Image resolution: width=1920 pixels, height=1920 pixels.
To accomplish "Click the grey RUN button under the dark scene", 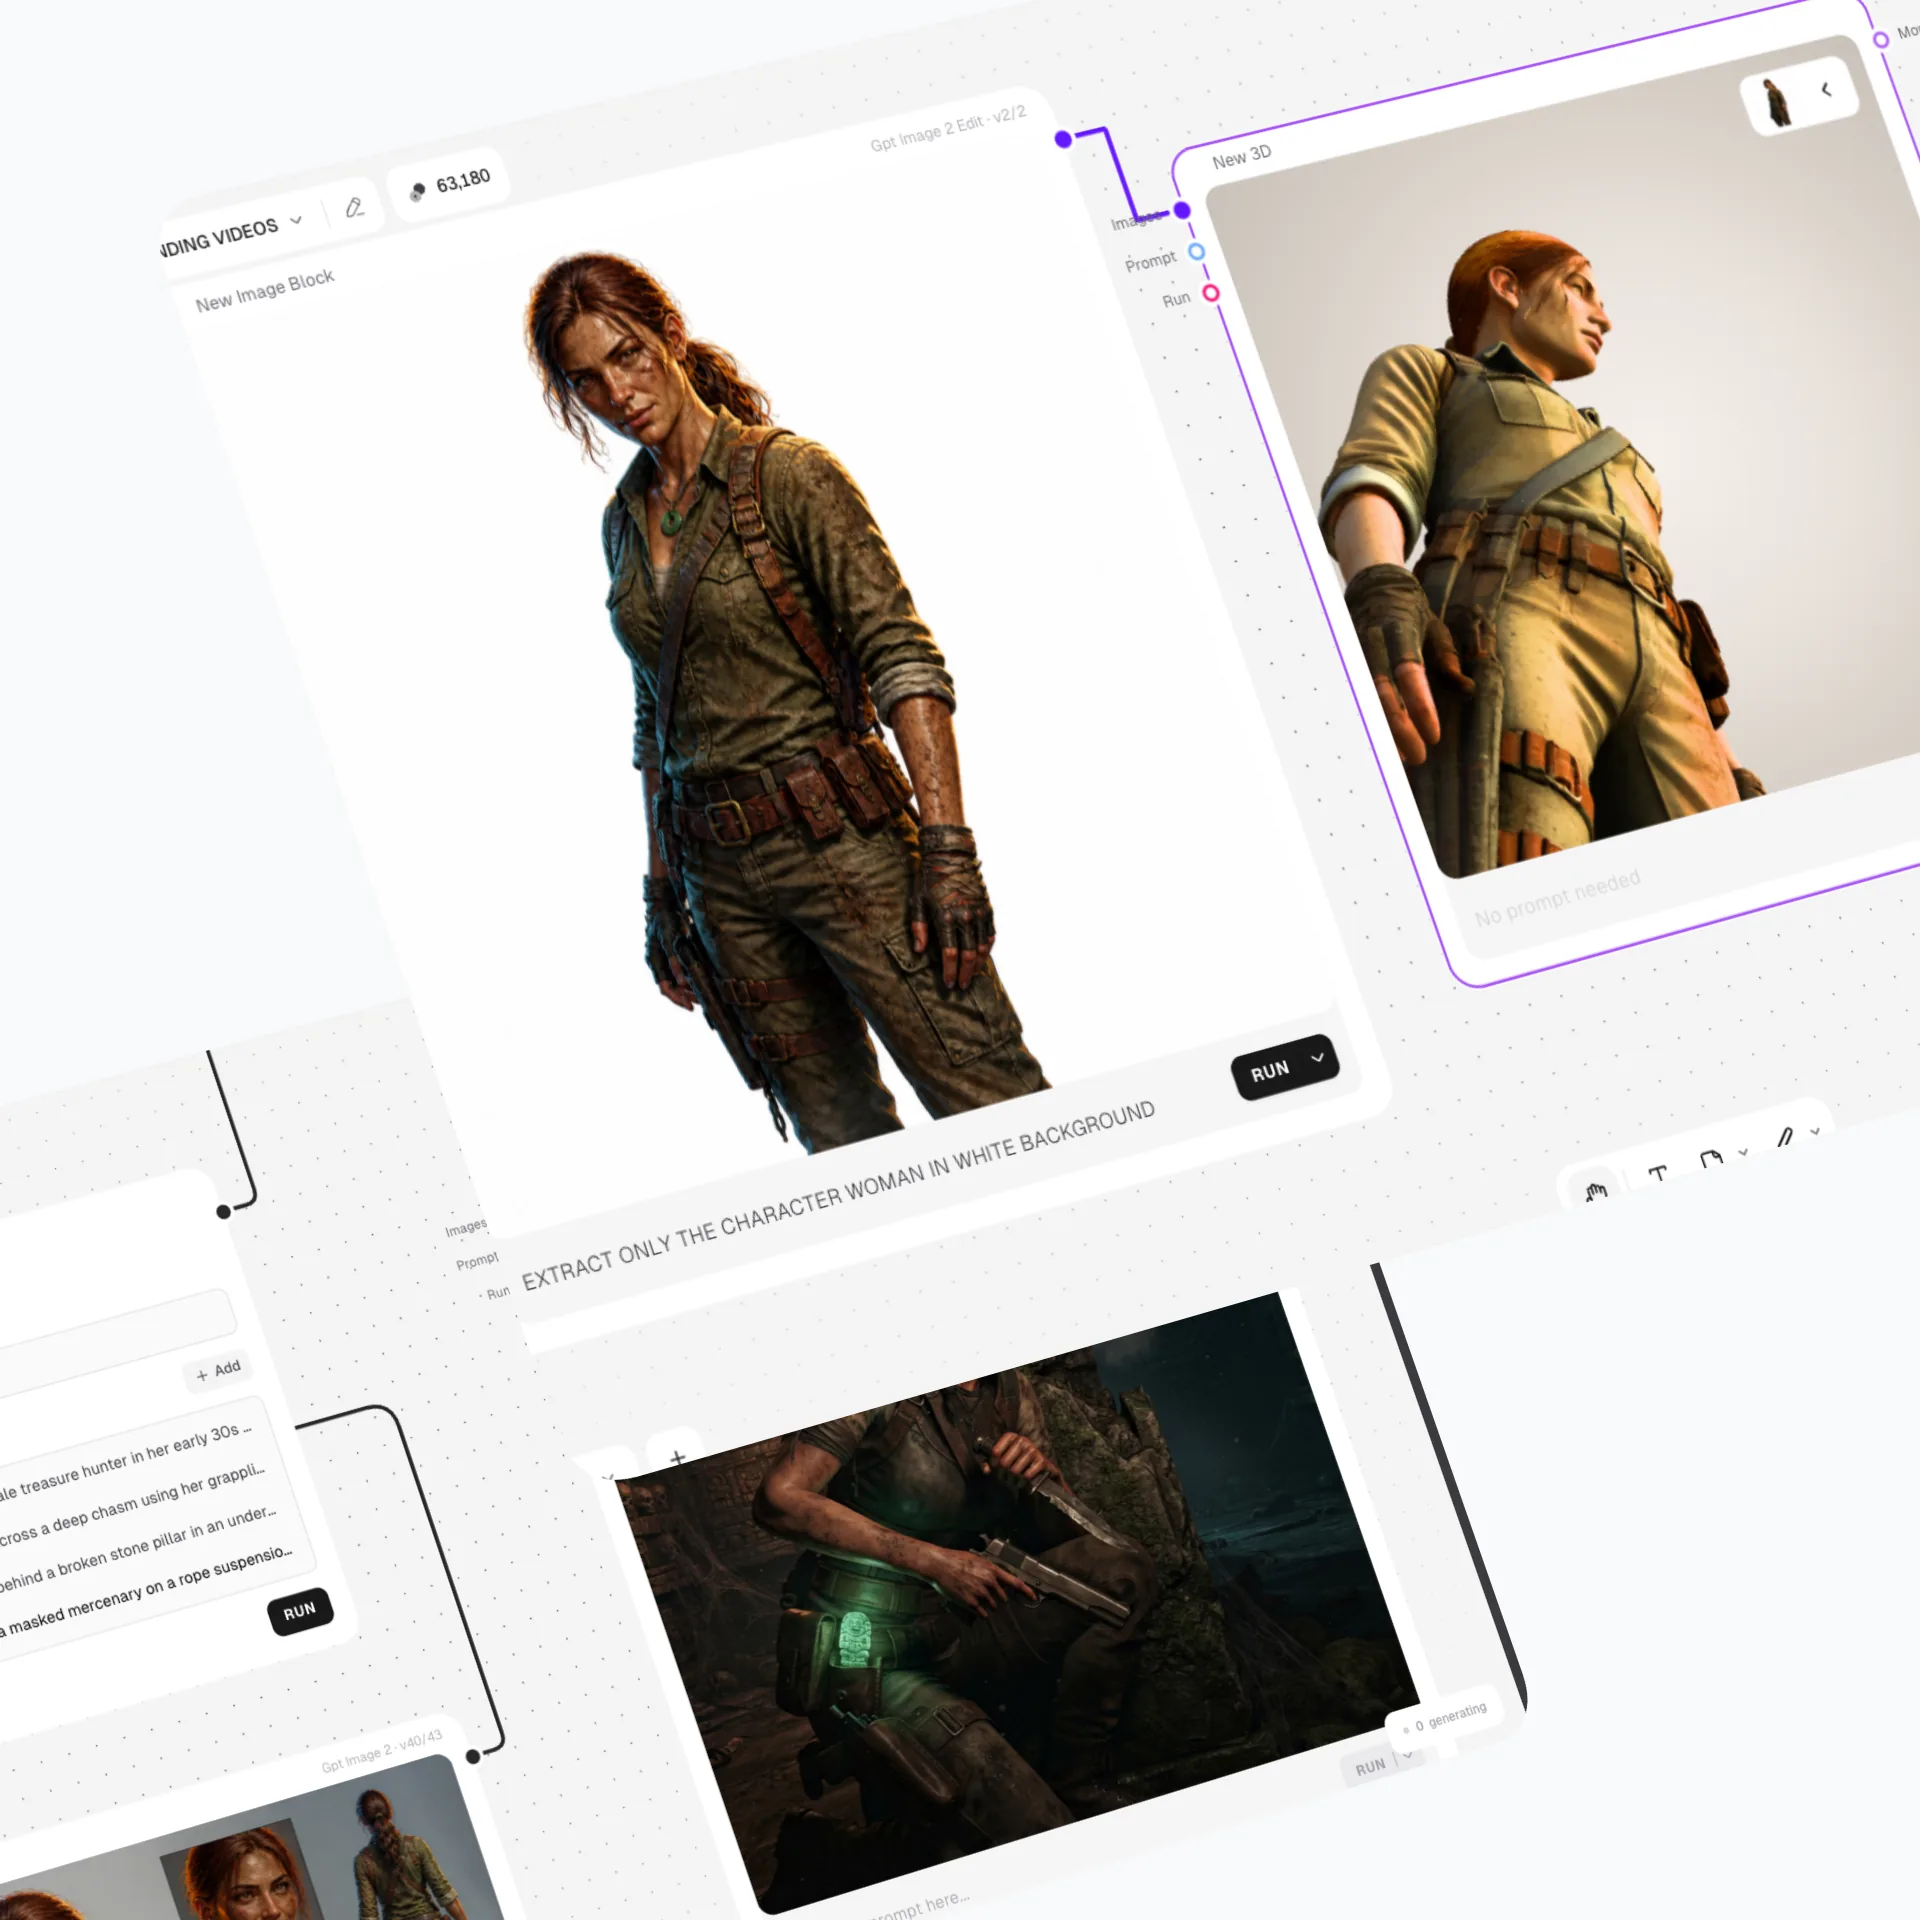I will point(1370,1766).
